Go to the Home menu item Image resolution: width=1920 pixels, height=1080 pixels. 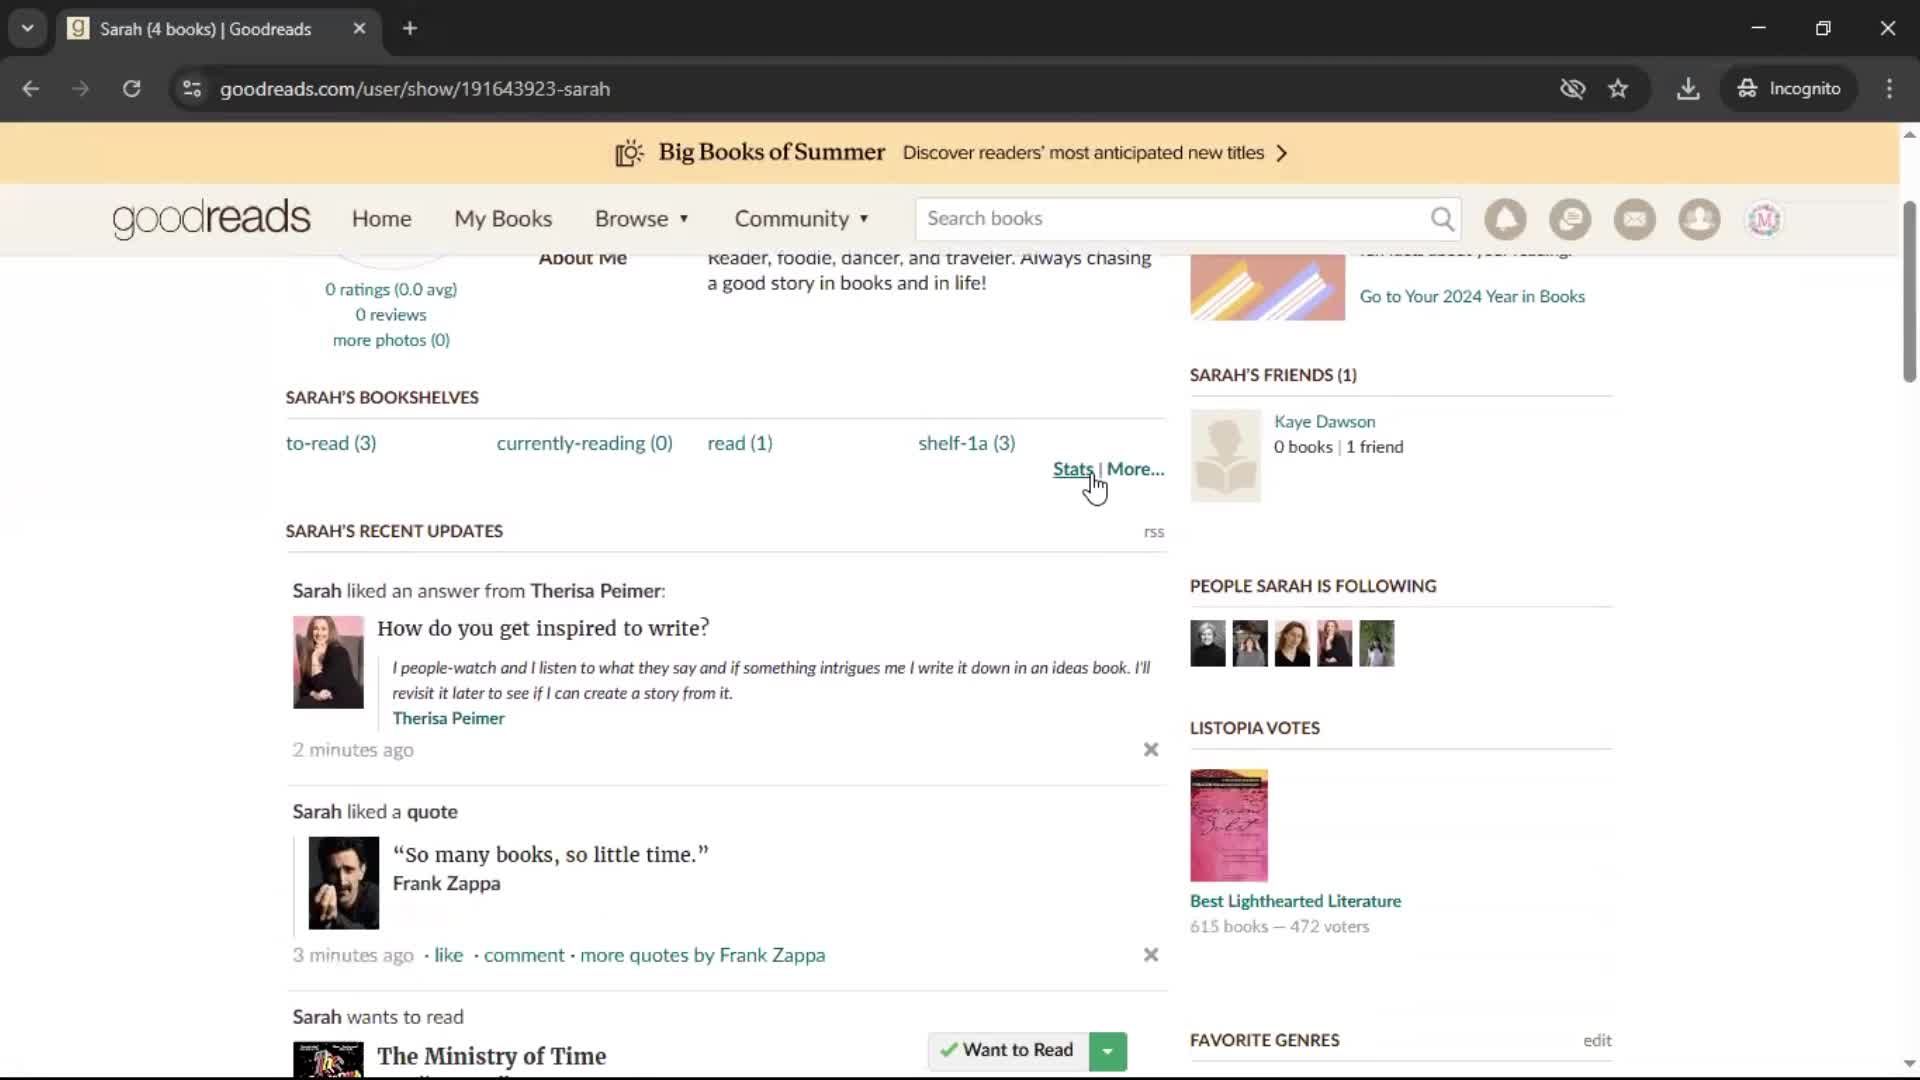[381, 219]
